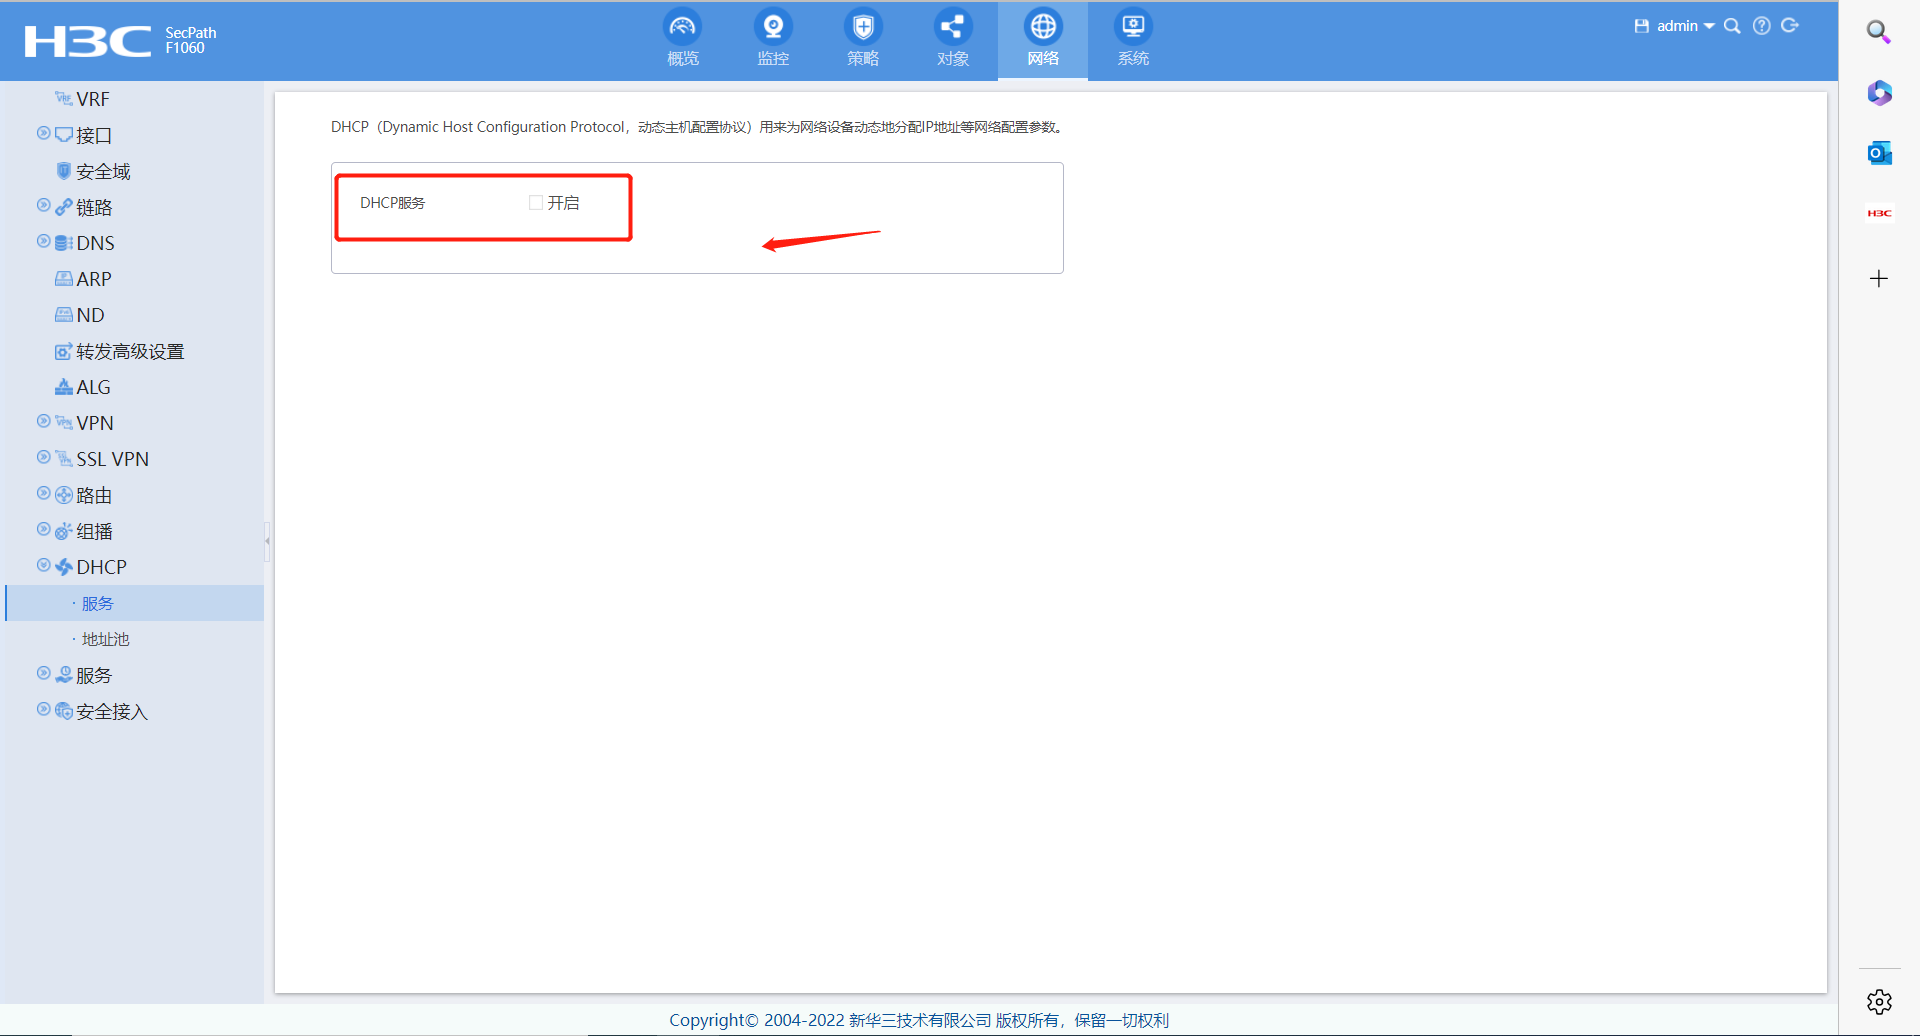1920x1036 pixels.
Task: Click the sidebar collapse handle
Action: [267, 541]
